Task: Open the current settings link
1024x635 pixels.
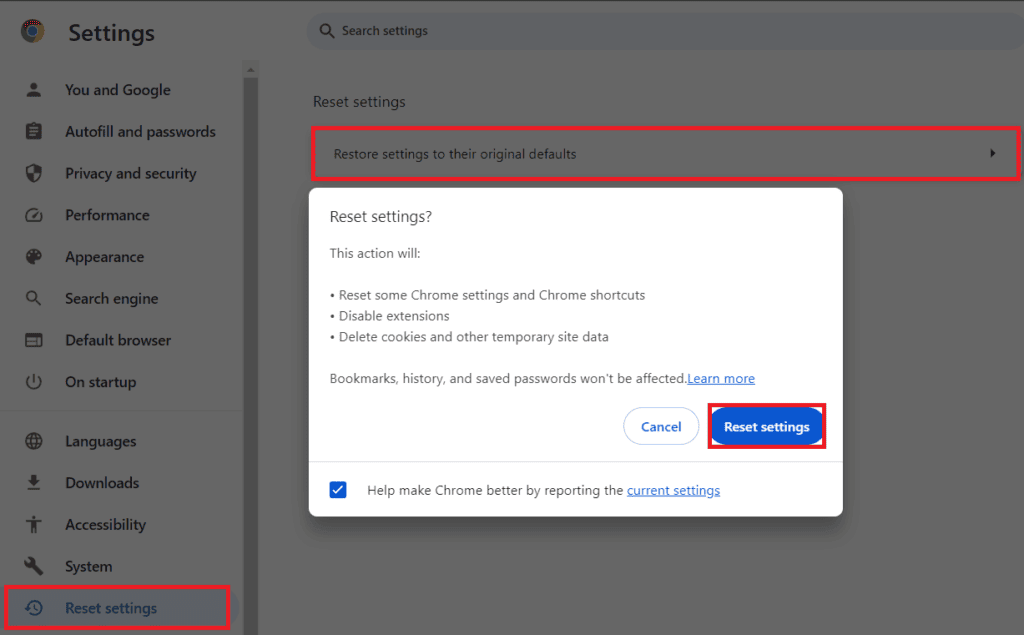Action: (x=673, y=491)
